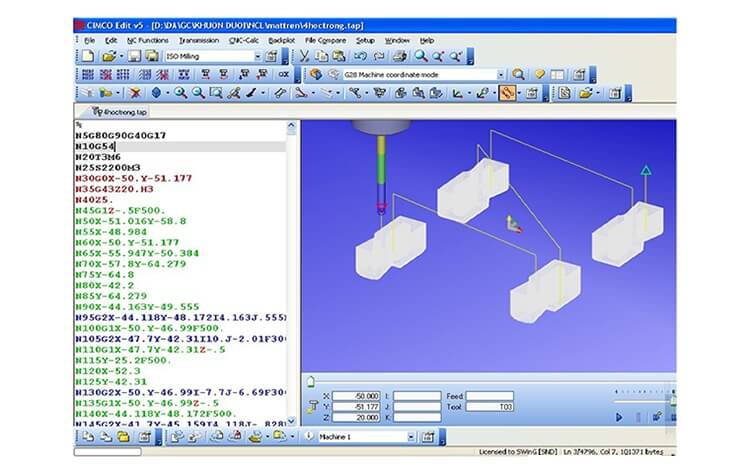
Task: Open the Window menu
Action: click(x=397, y=41)
